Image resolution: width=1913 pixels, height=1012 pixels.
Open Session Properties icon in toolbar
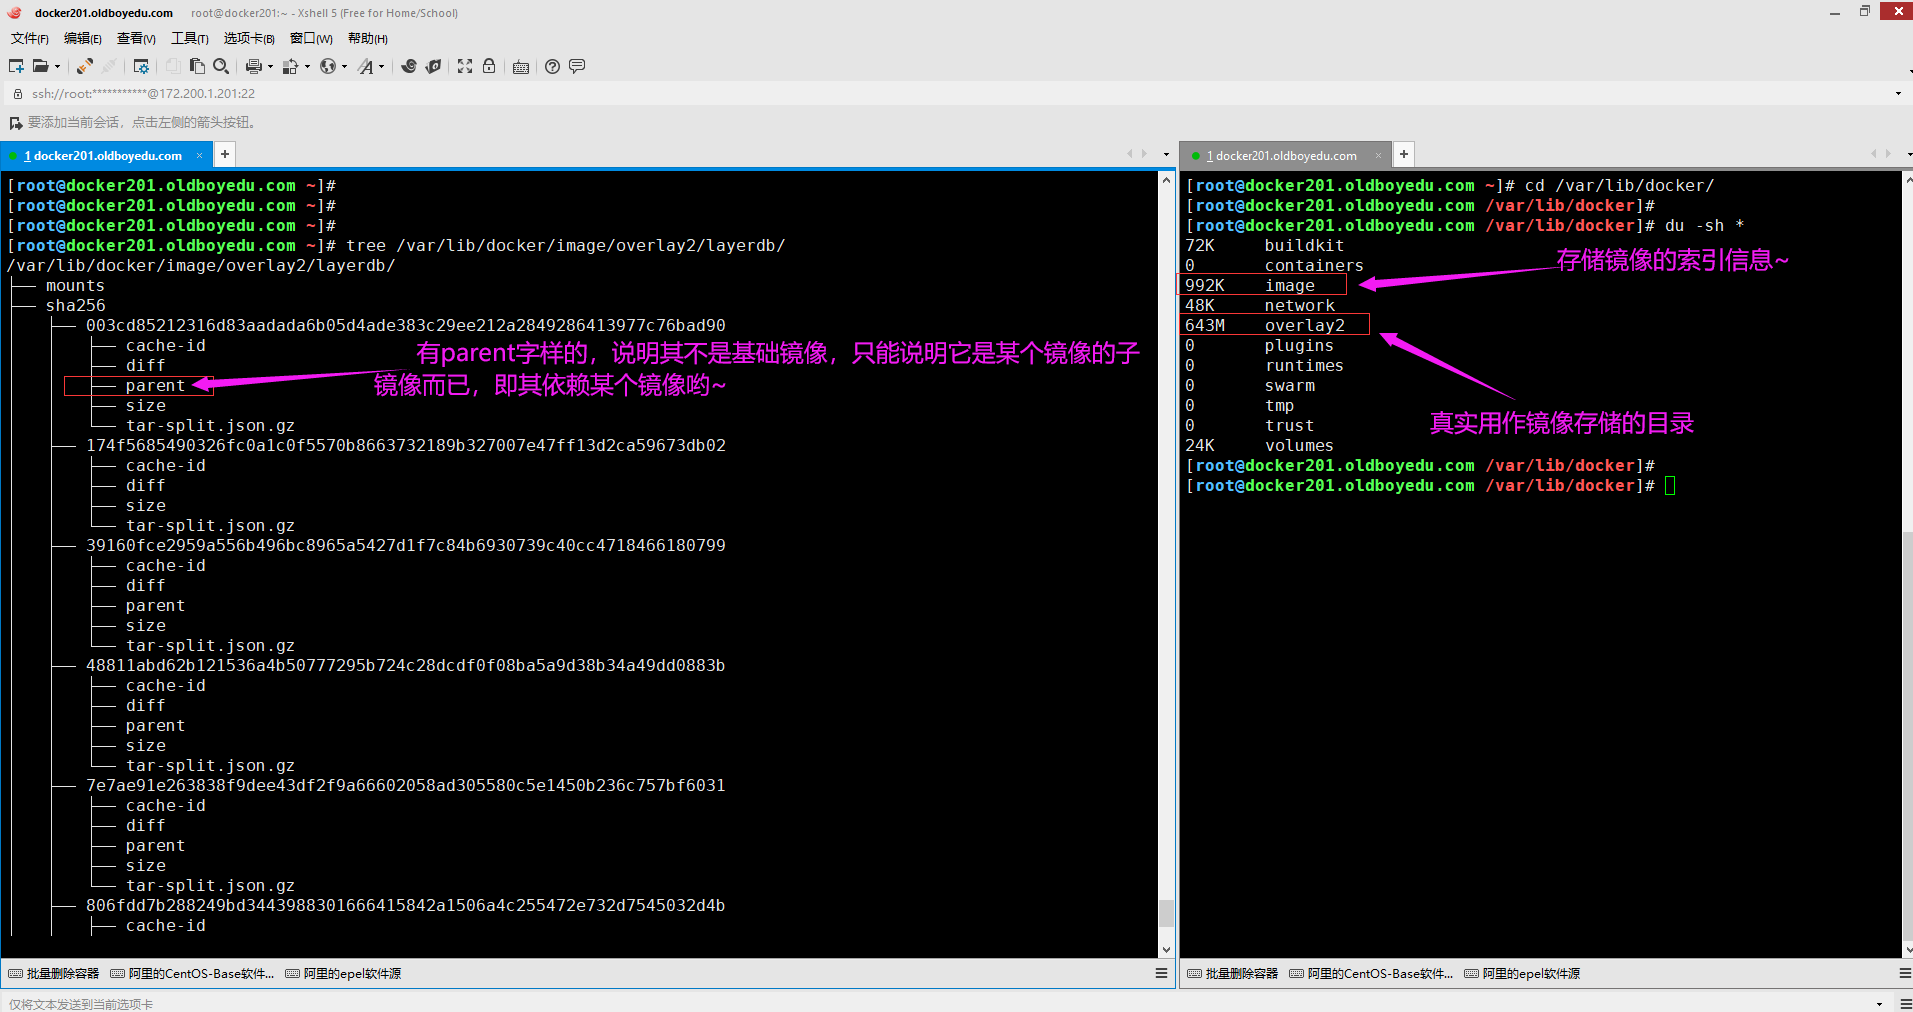coord(141,66)
